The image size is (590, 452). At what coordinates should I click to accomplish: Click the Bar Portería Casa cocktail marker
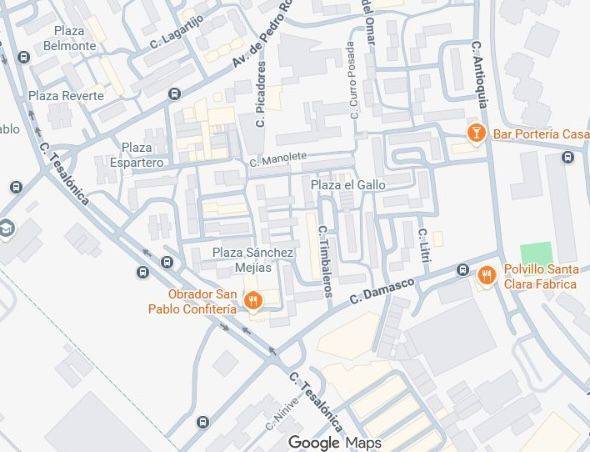pos(476,134)
